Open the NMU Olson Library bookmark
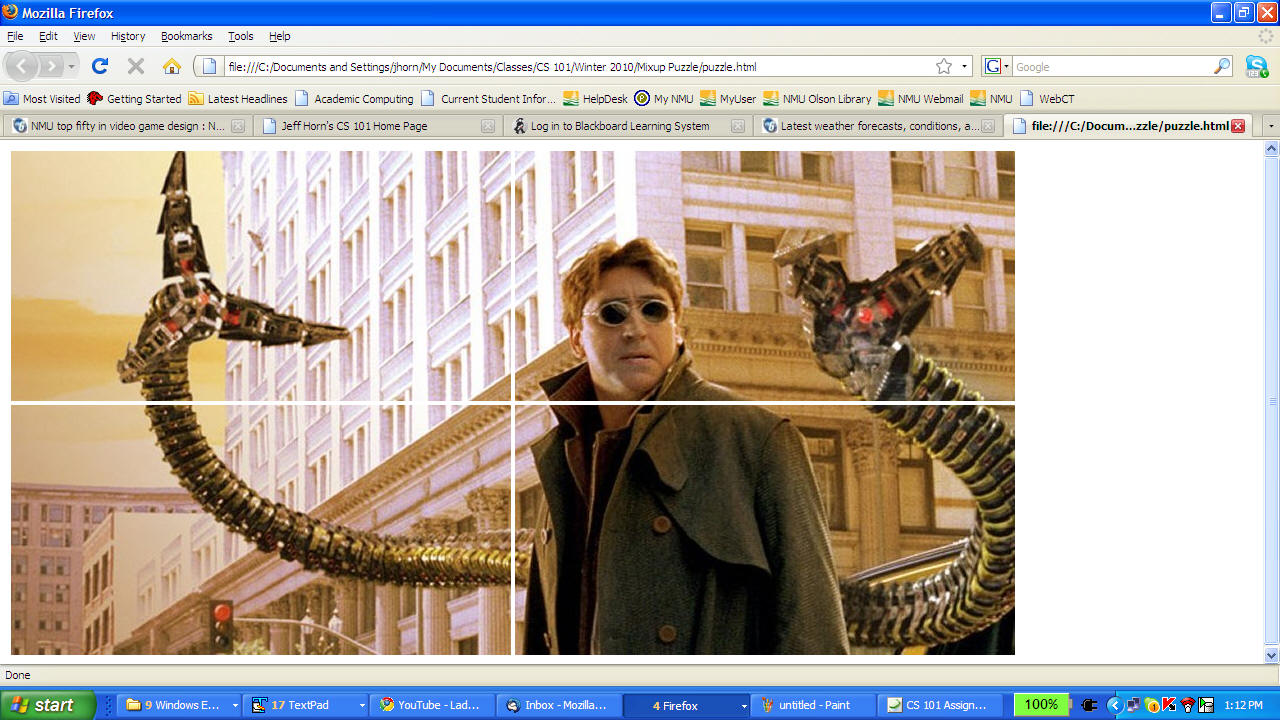 tap(817, 99)
